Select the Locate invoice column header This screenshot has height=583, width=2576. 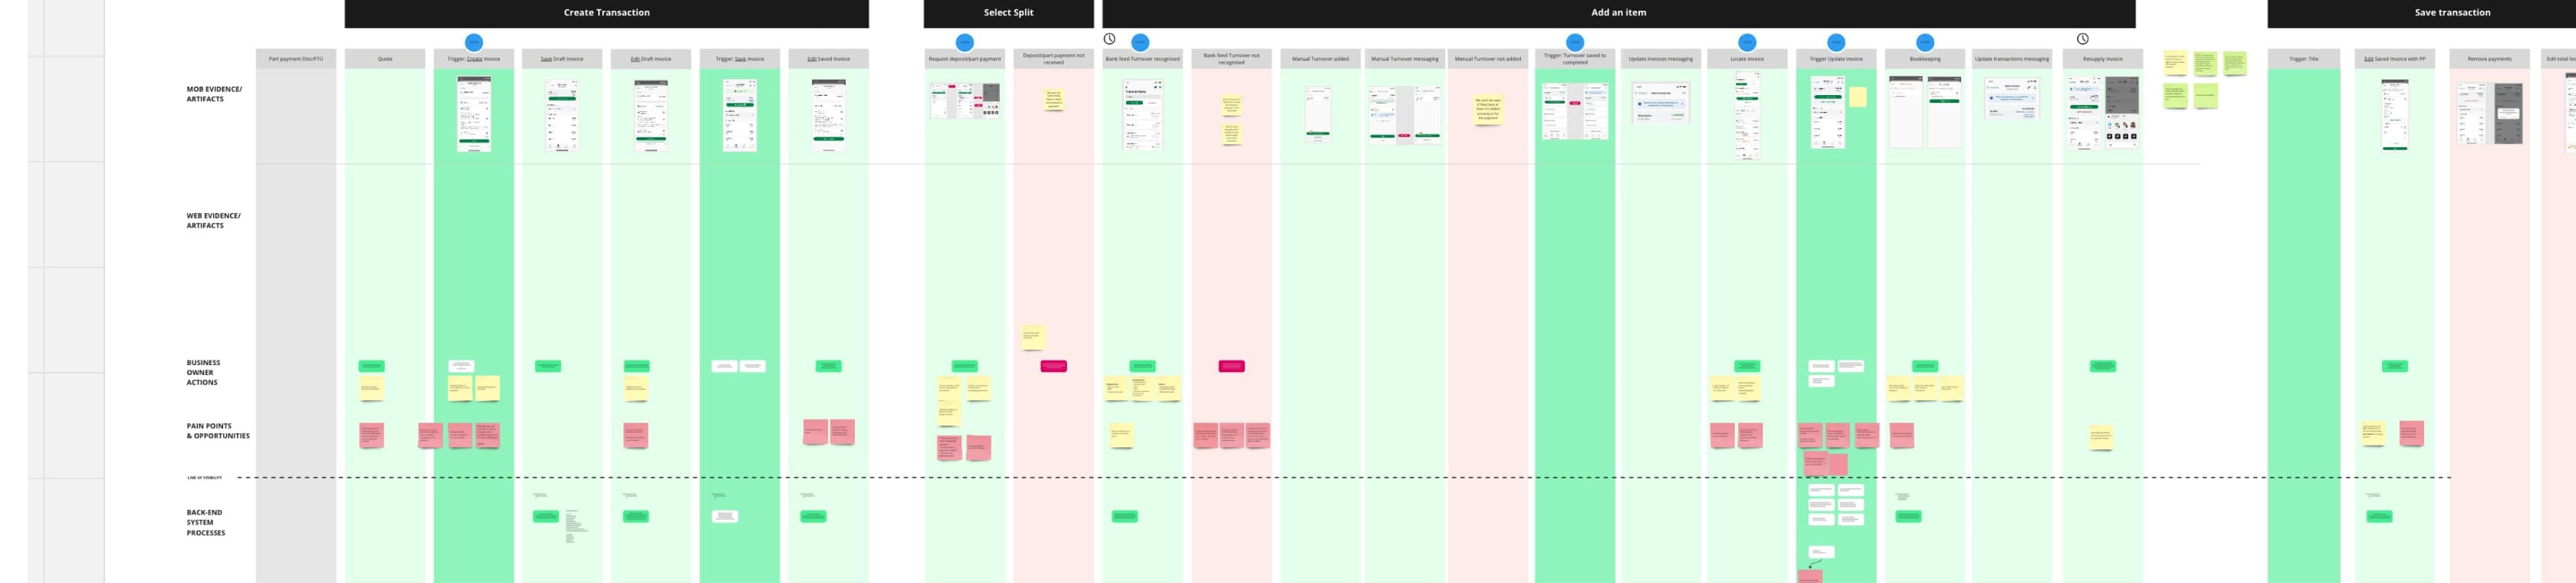pos(1747,59)
